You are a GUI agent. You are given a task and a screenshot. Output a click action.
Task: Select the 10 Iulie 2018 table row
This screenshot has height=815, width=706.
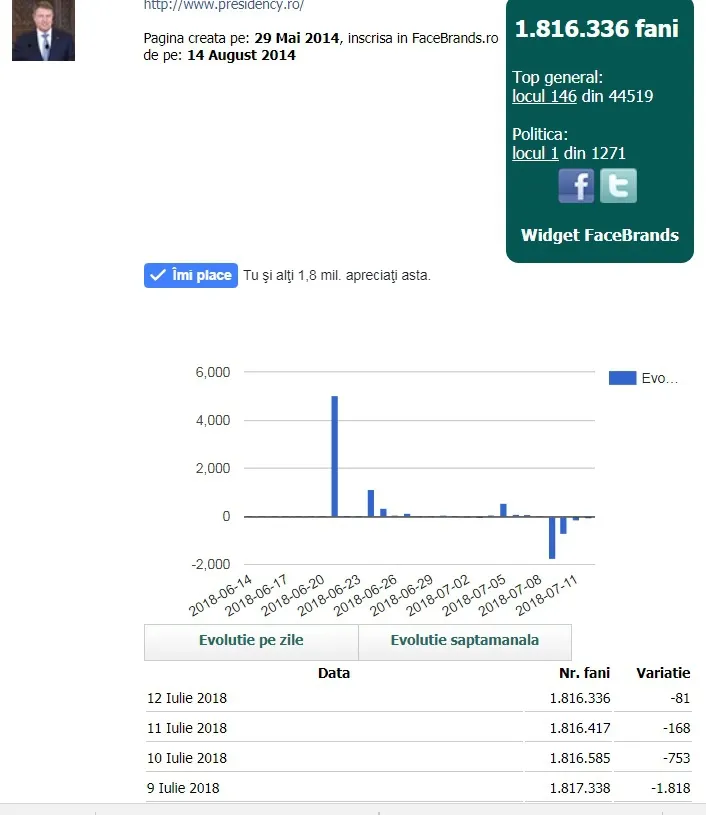[419, 758]
